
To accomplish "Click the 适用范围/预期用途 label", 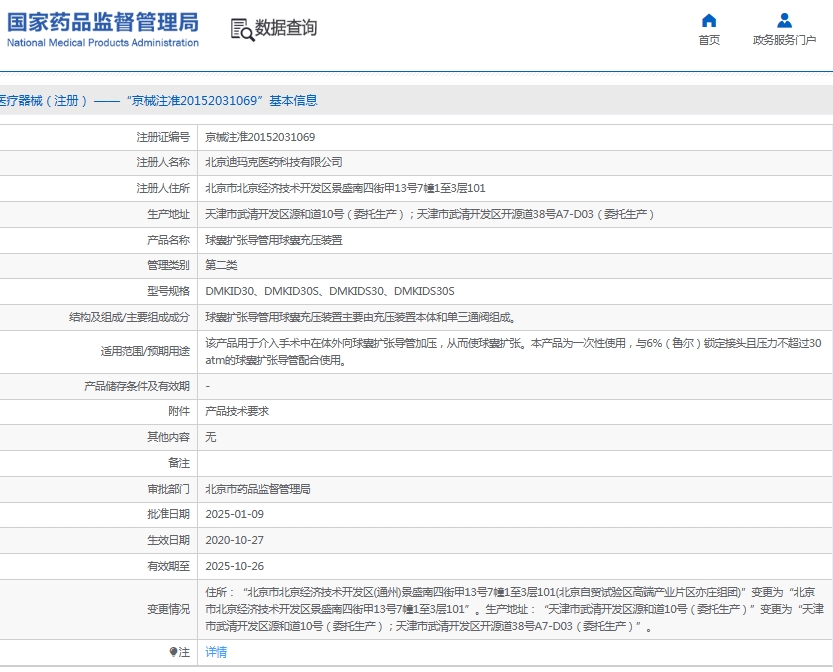I will [x=145, y=352].
